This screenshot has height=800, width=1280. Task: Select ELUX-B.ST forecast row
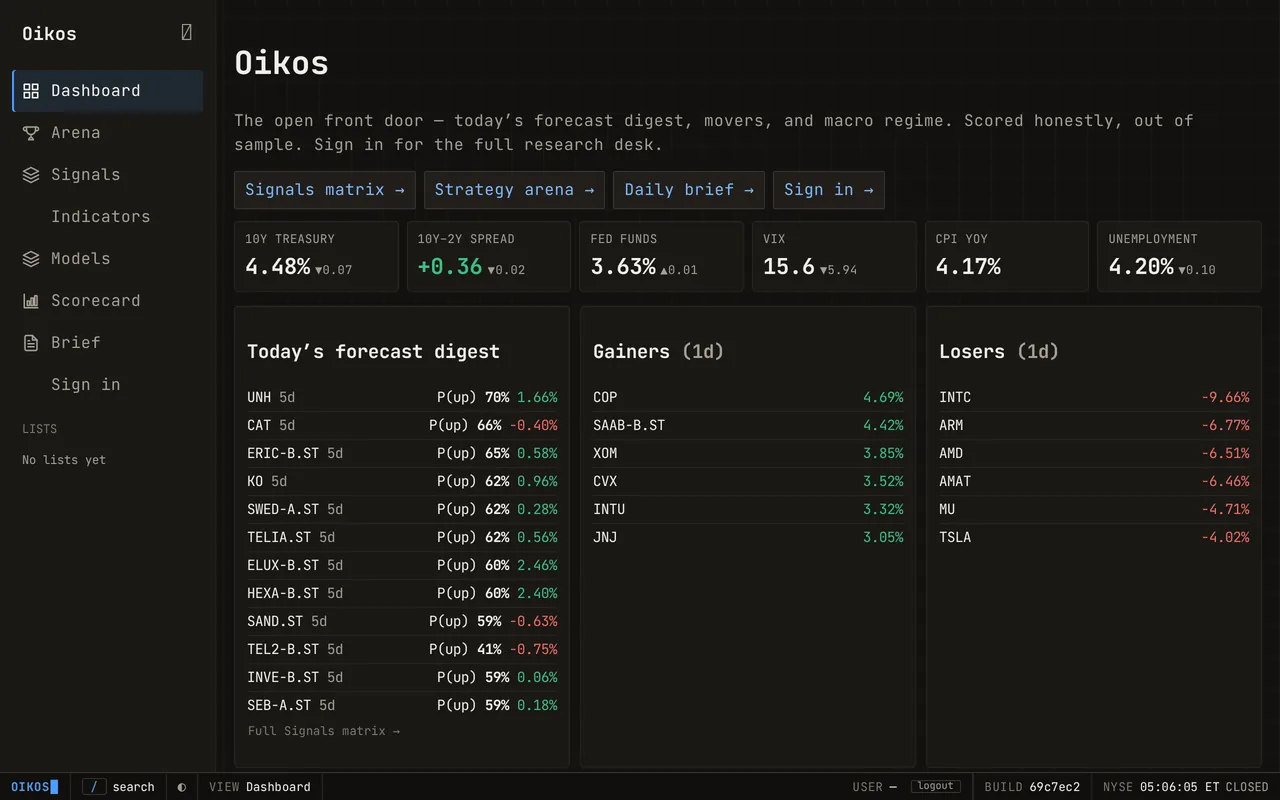(402, 565)
